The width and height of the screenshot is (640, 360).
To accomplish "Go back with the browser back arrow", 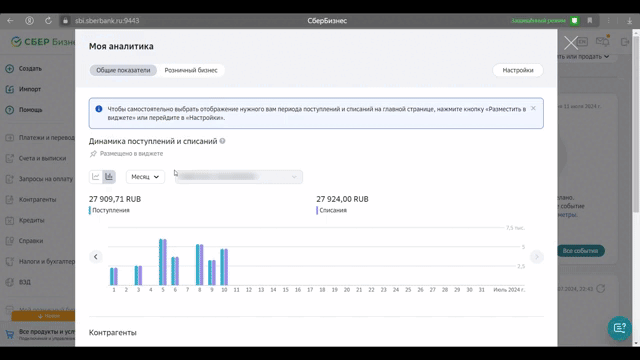I will pyautogui.click(x=10, y=20).
